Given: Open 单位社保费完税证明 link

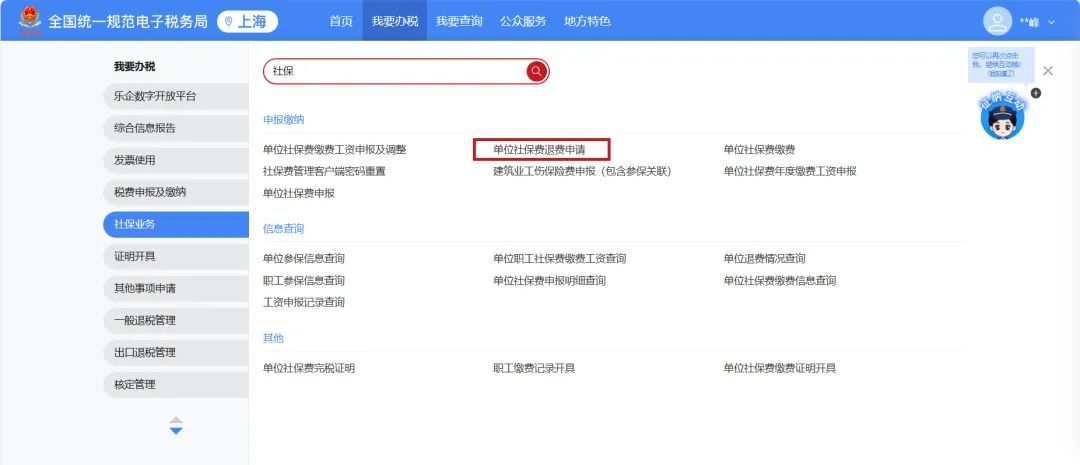Looking at the screenshot, I should coord(309,369).
